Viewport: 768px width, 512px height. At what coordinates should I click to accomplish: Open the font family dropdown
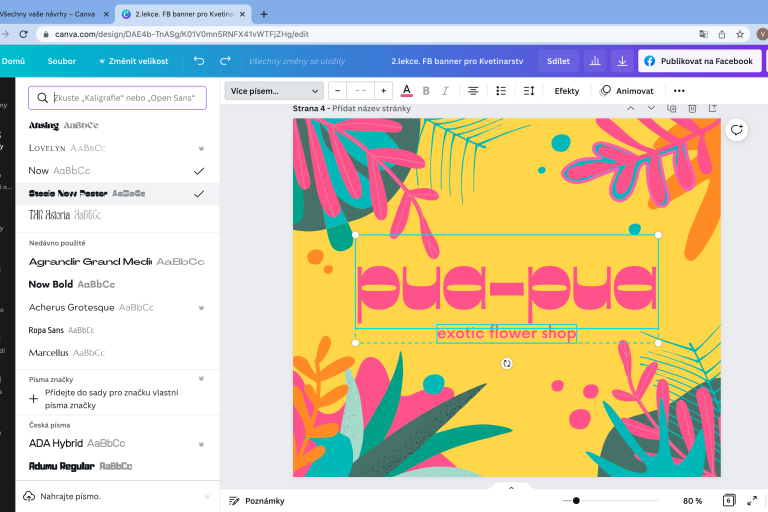click(x=274, y=91)
